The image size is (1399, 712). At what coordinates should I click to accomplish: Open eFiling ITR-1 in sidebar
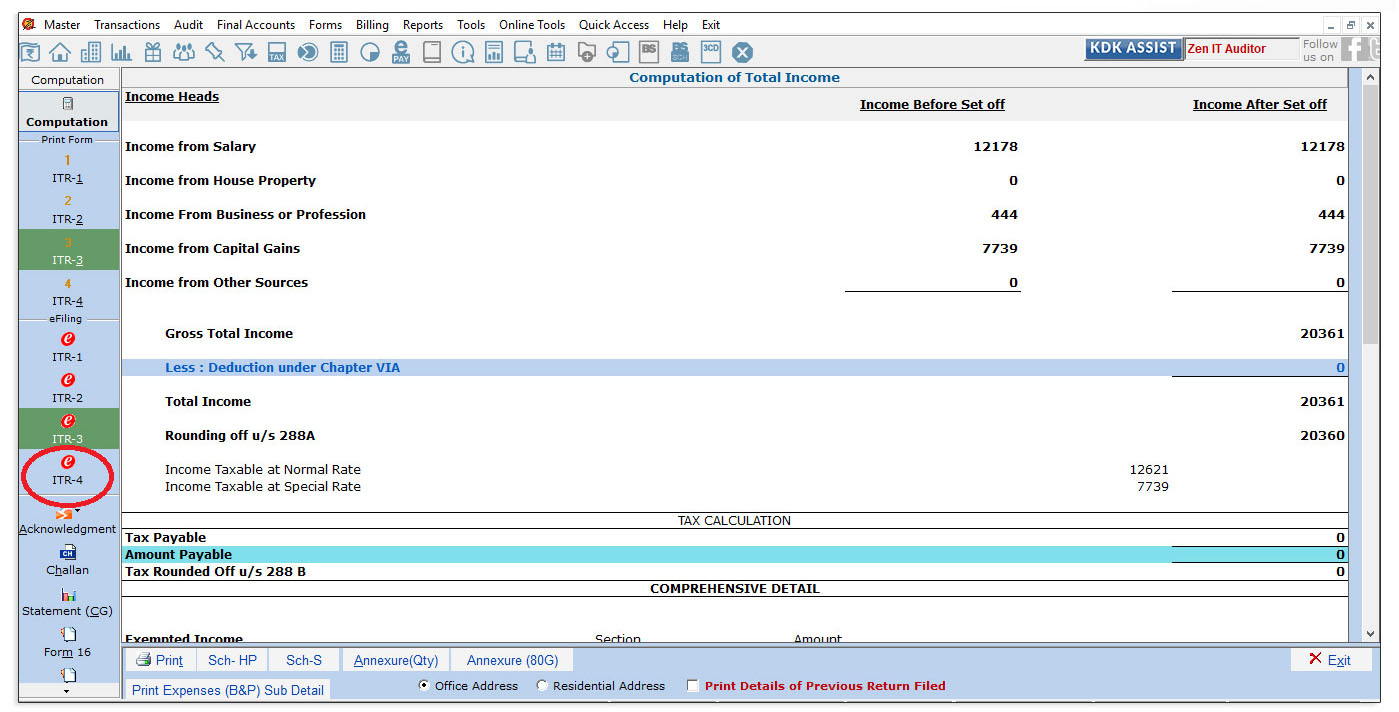[68, 346]
